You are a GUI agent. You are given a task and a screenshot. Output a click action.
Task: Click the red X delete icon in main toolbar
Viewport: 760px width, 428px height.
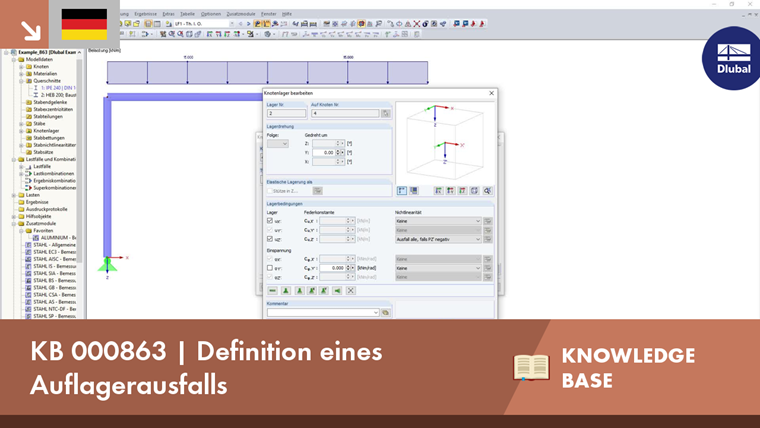[417, 23]
